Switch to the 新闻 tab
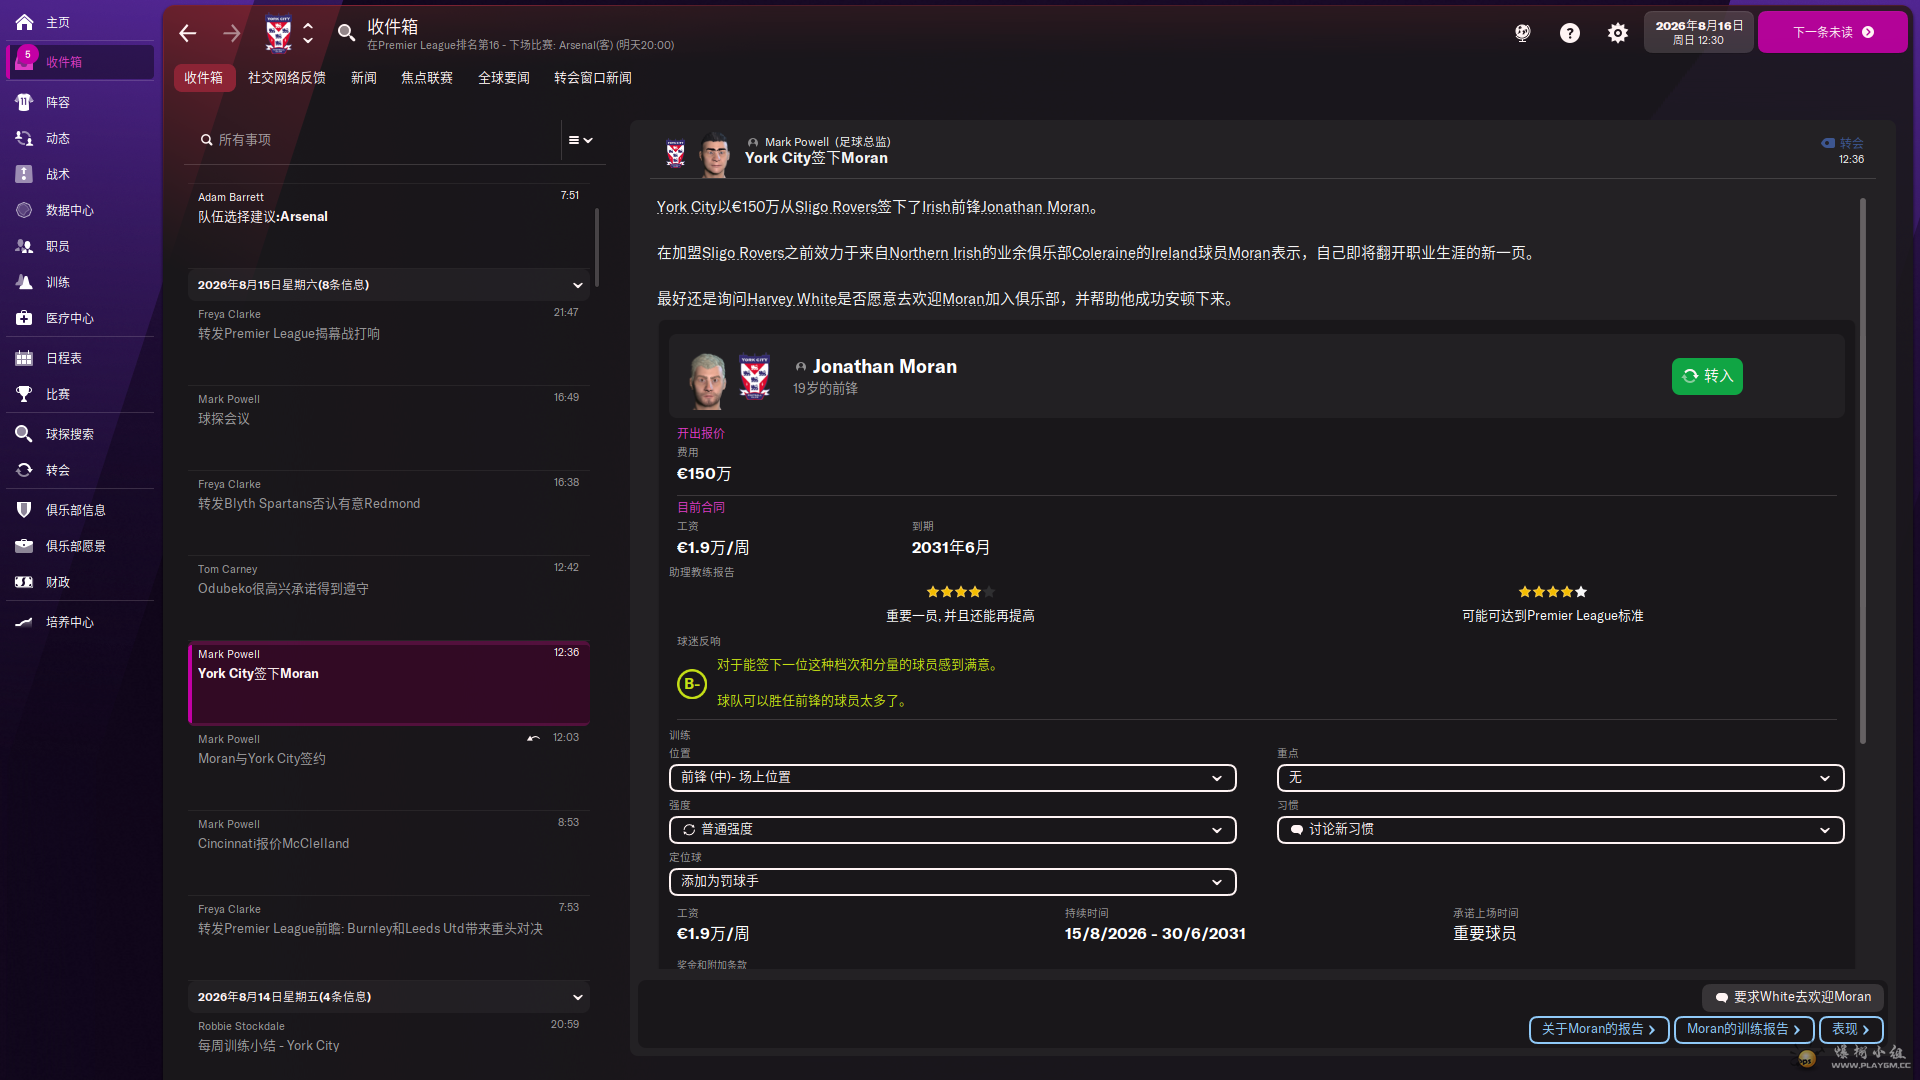The height and width of the screenshot is (1080, 1920). [x=364, y=78]
